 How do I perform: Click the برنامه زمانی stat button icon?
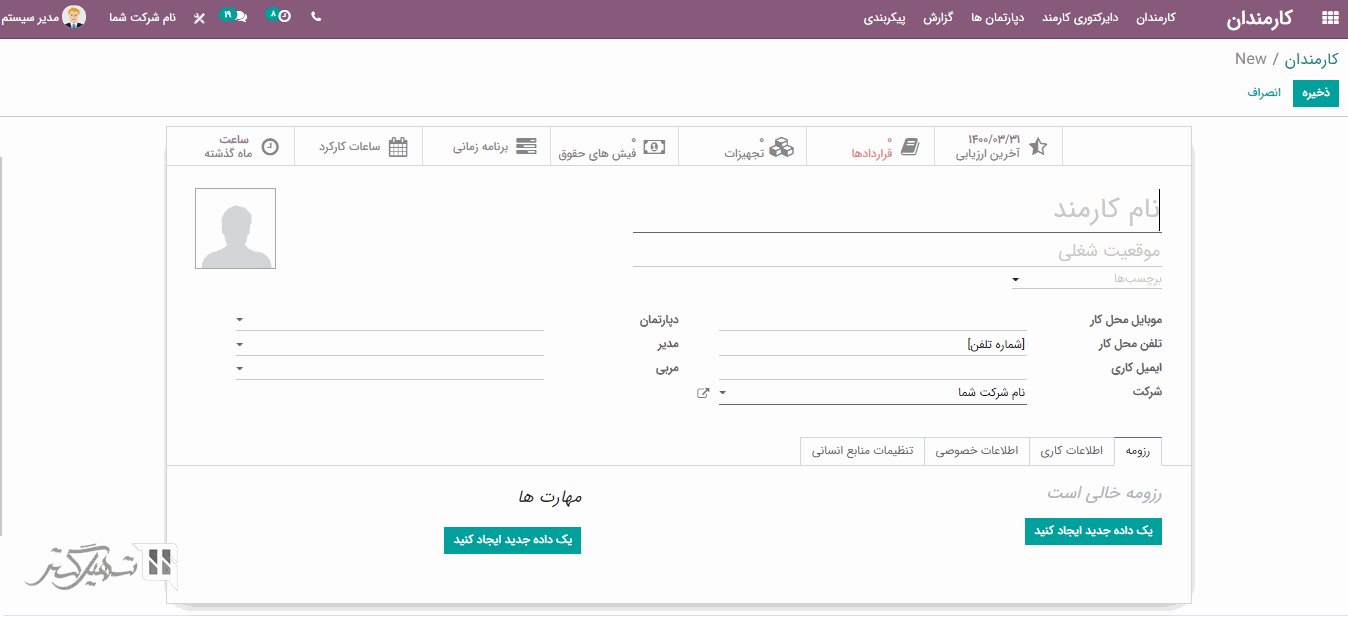pos(525,147)
